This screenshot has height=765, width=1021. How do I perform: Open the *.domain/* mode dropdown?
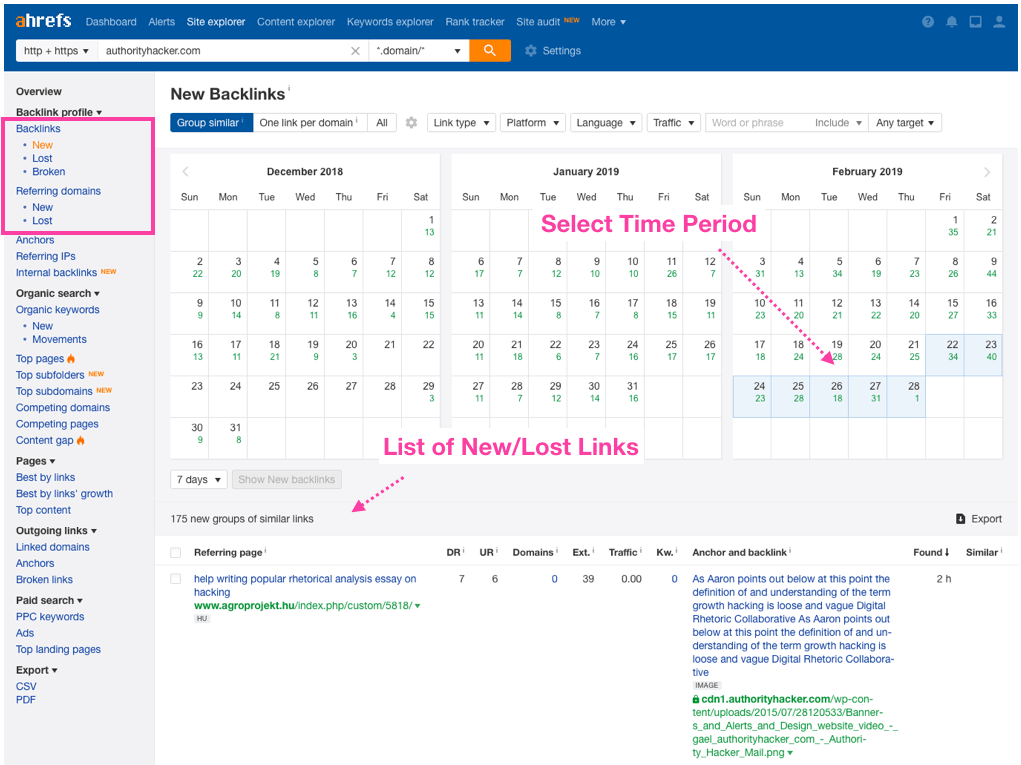pos(418,51)
